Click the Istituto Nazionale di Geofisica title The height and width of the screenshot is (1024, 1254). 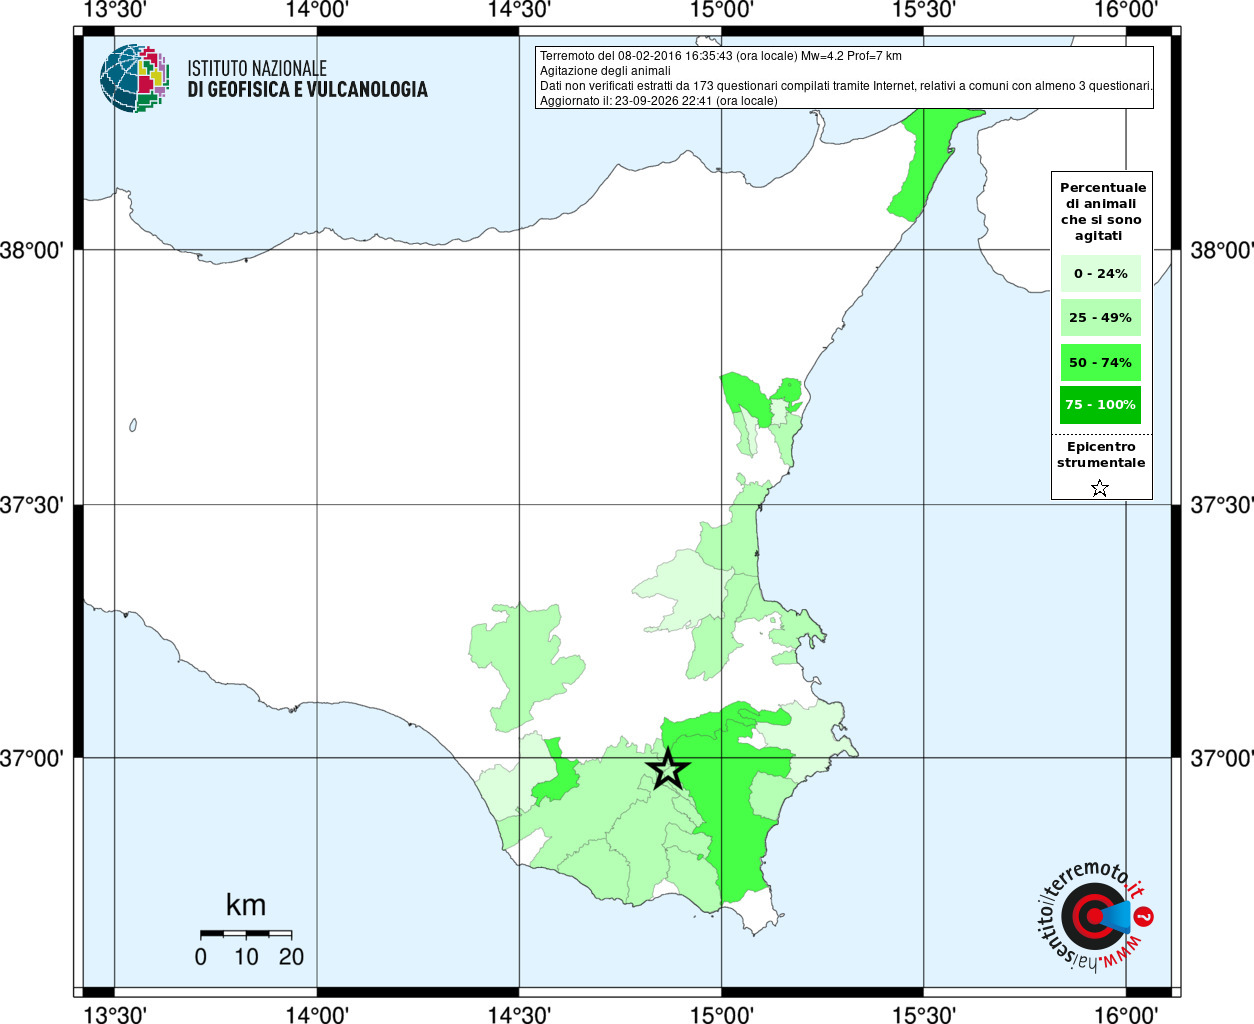point(307,79)
